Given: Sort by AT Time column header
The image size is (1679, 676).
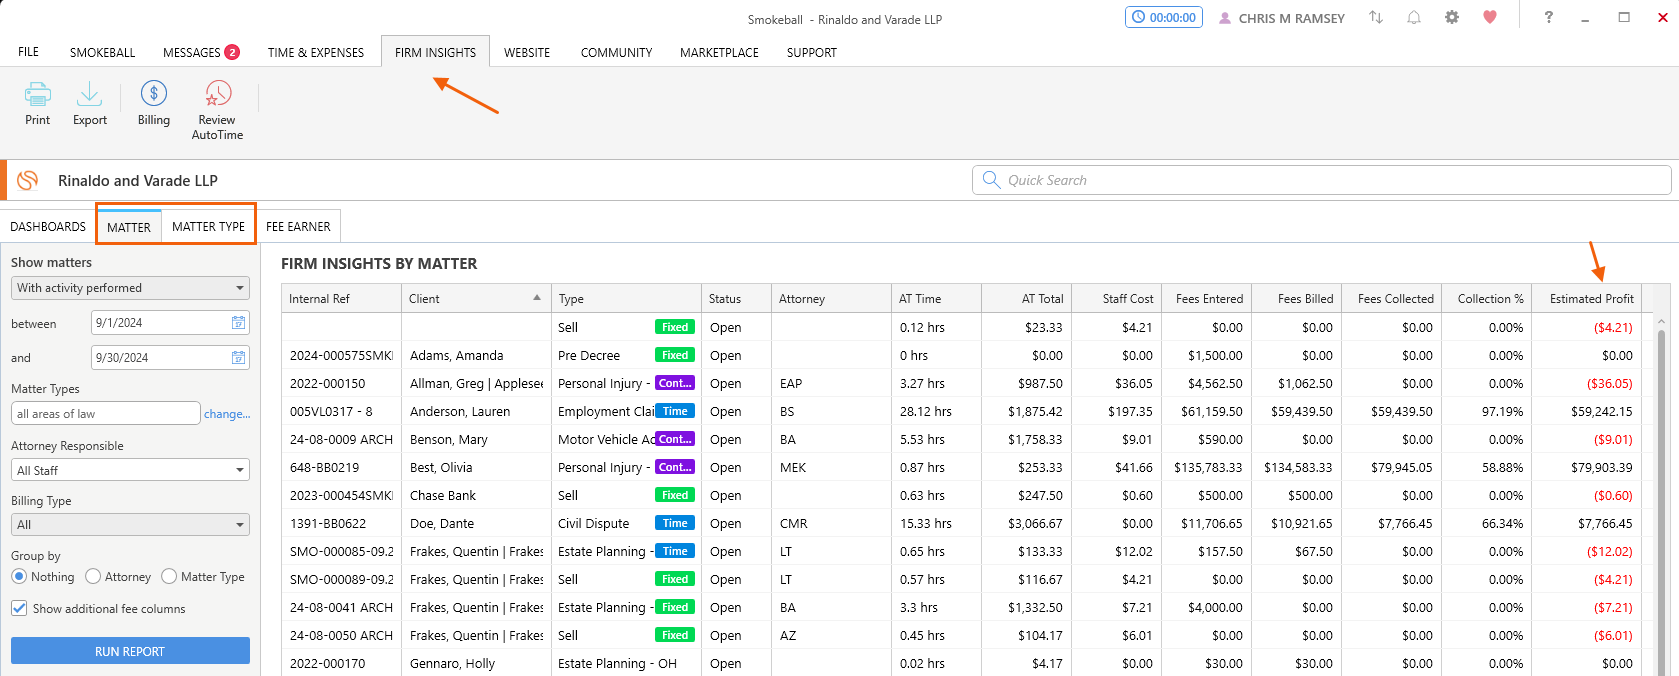Looking at the screenshot, I should click(936, 298).
